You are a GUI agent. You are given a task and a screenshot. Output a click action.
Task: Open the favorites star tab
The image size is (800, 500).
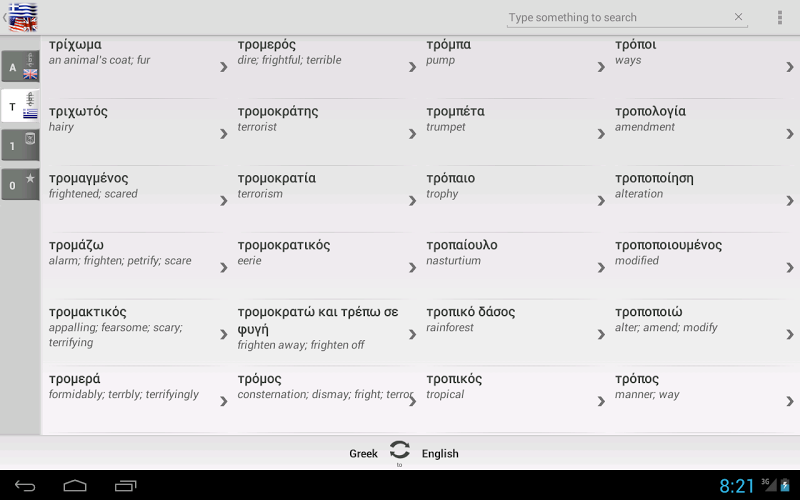pyautogui.click(x=20, y=184)
